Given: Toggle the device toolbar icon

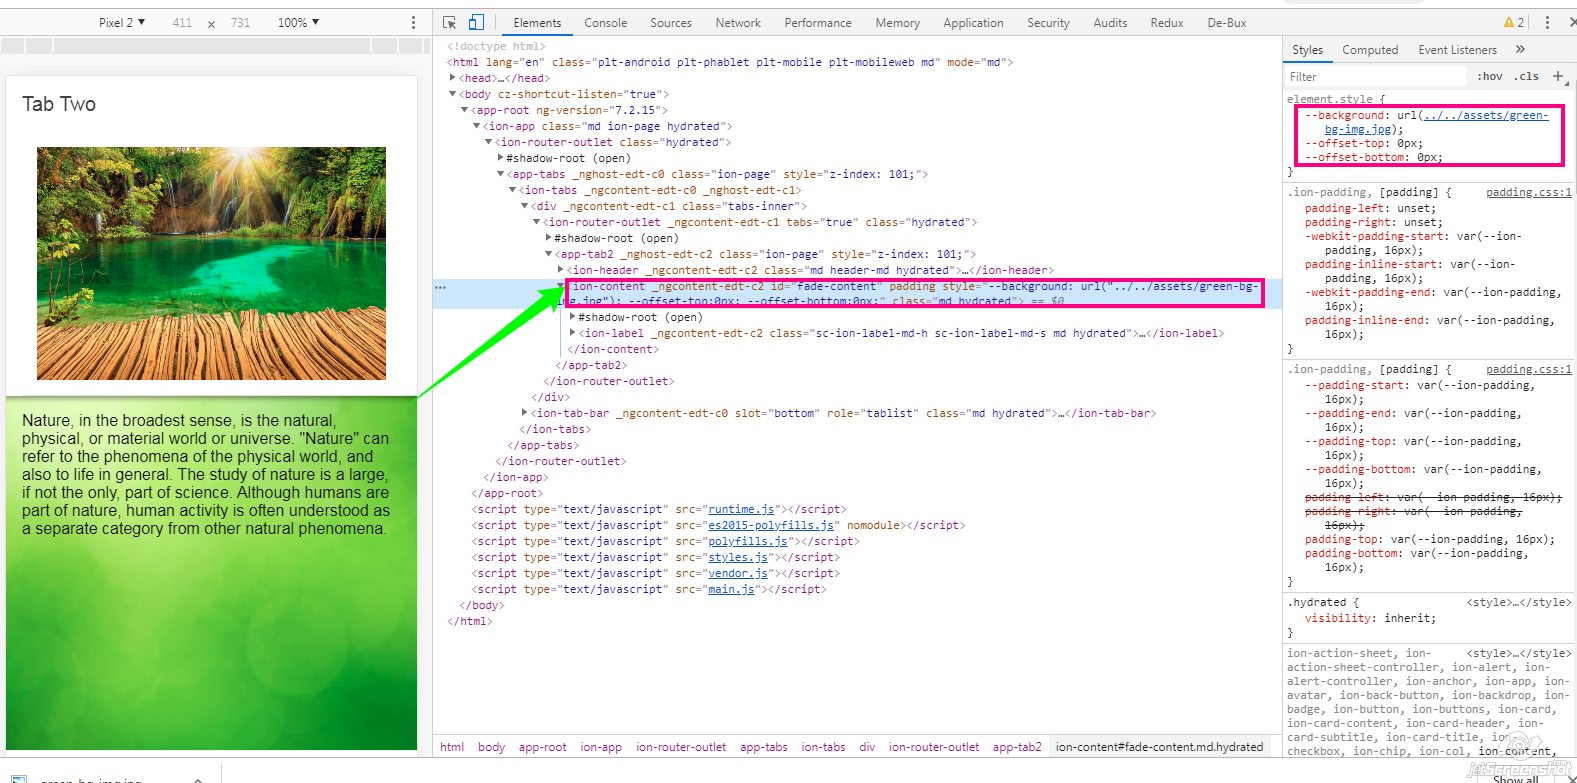Looking at the screenshot, I should click(476, 22).
